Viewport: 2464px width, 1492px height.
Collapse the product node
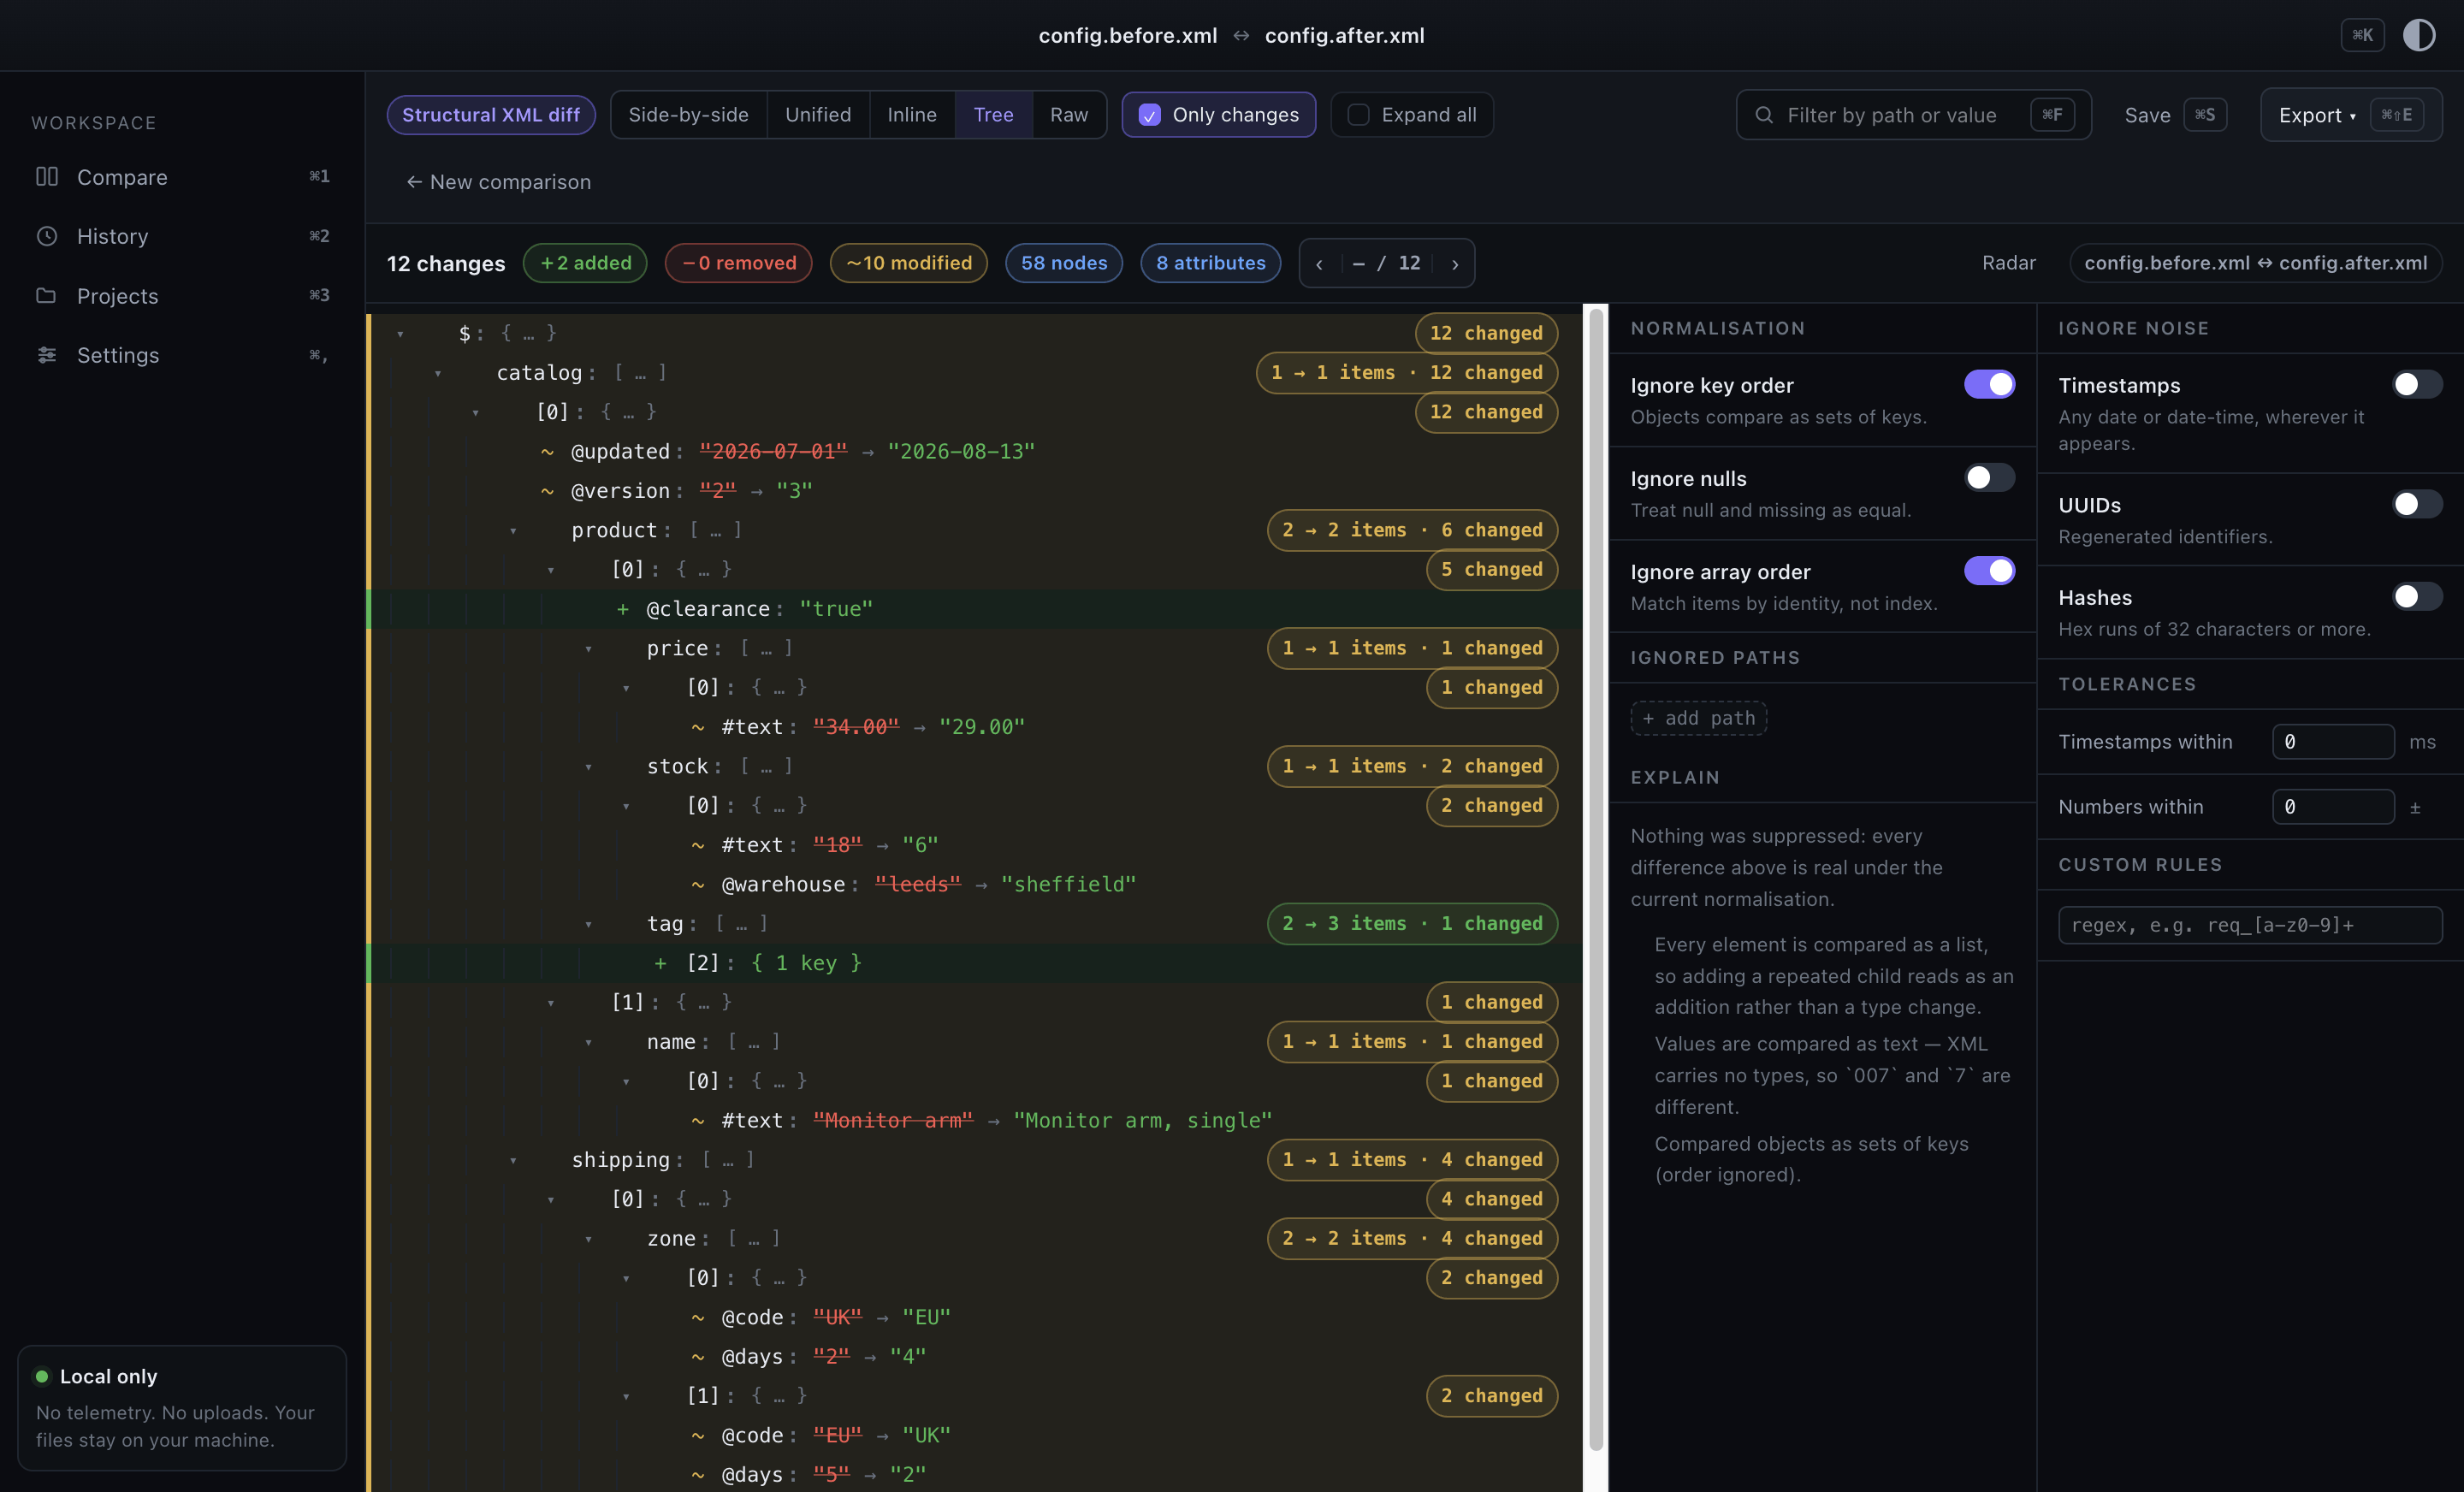(x=513, y=531)
